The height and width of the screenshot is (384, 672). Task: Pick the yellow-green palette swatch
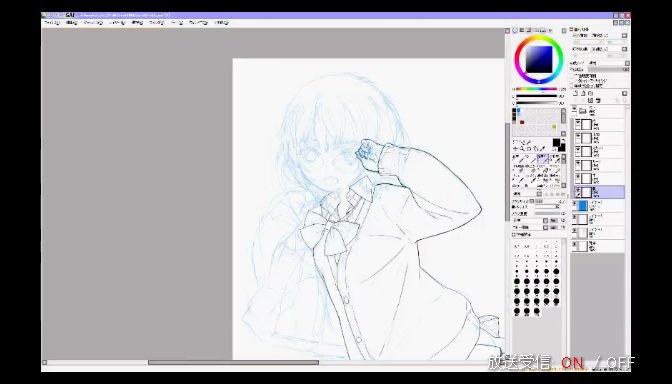point(554,126)
